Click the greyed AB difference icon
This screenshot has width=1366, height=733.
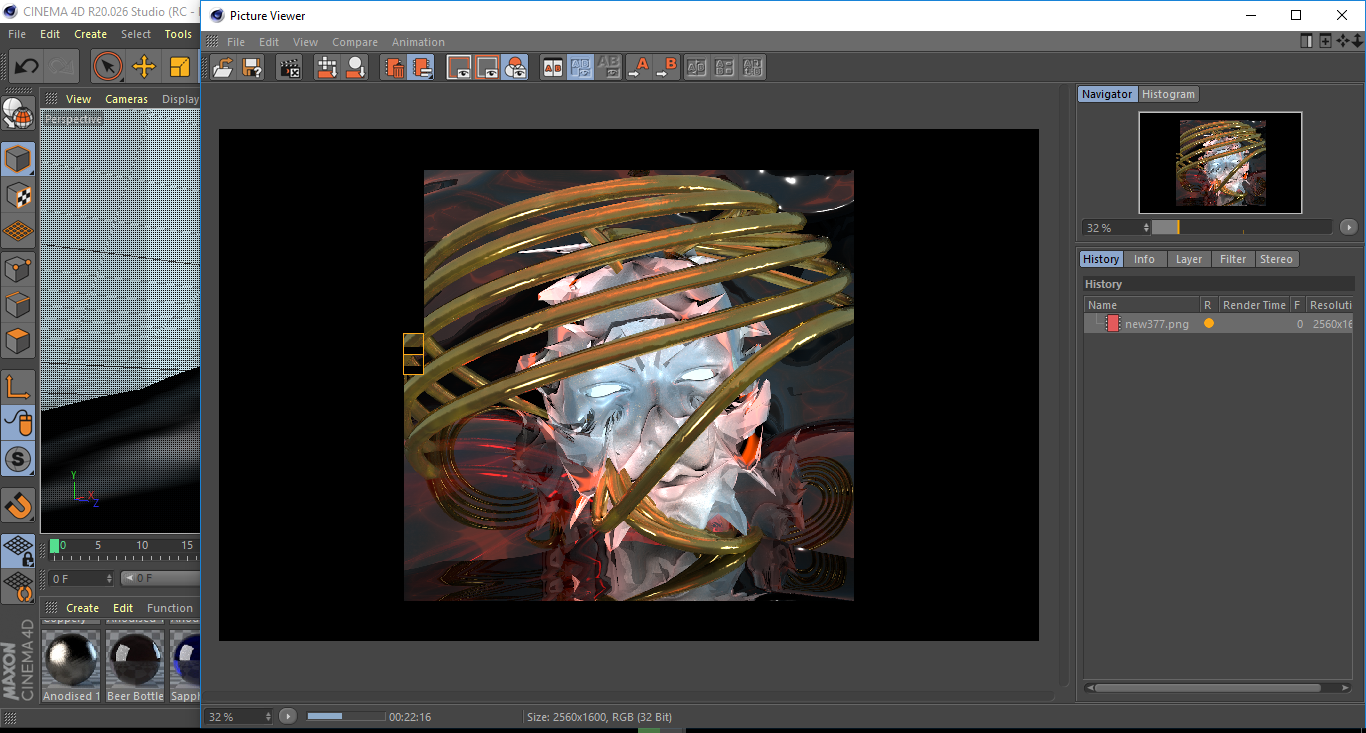[608, 68]
